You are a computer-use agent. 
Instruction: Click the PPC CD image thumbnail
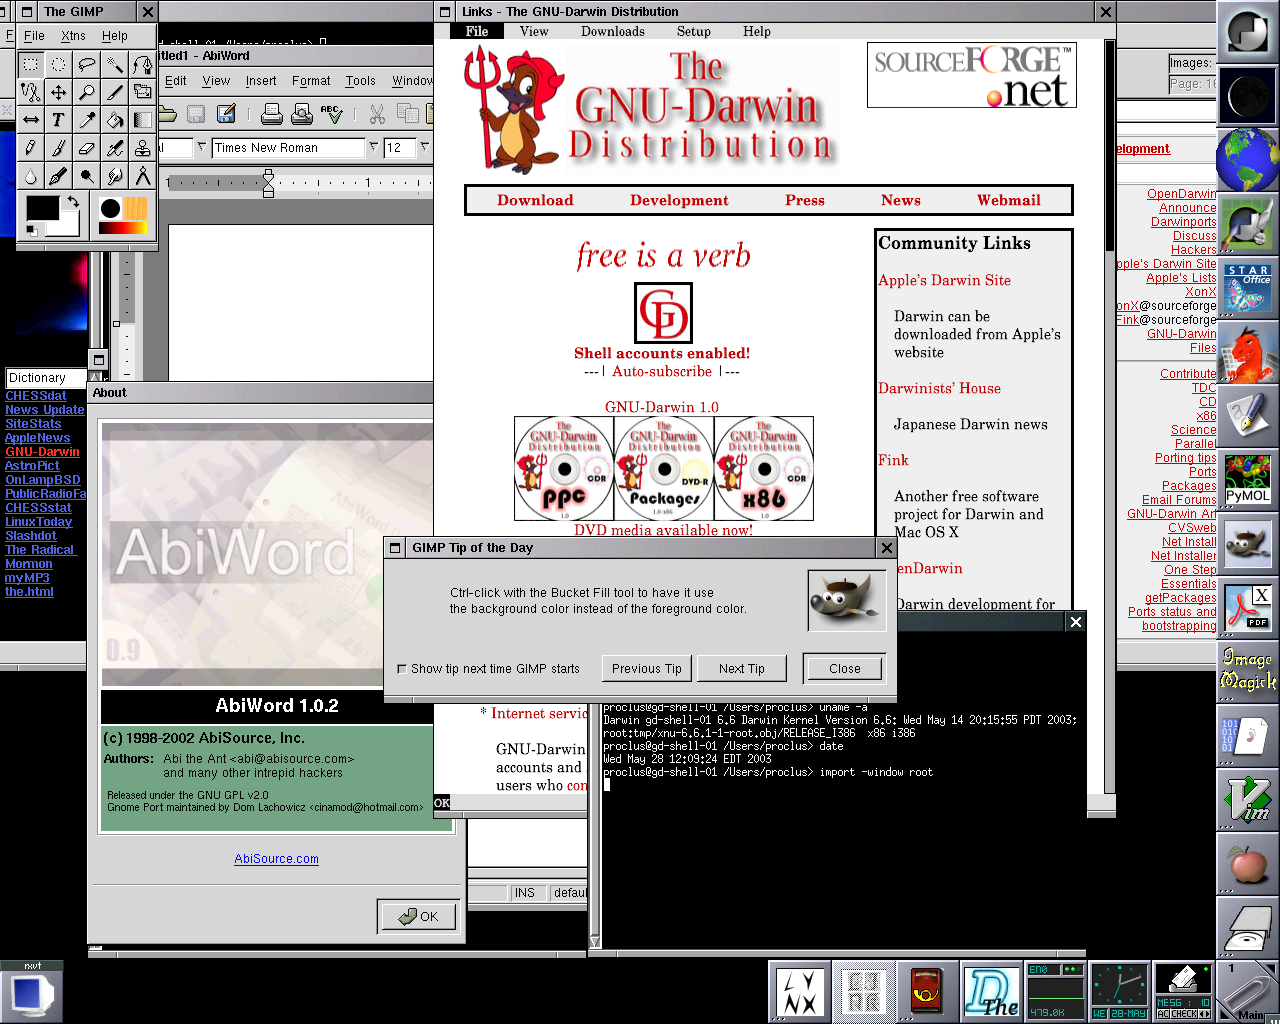pos(564,468)
